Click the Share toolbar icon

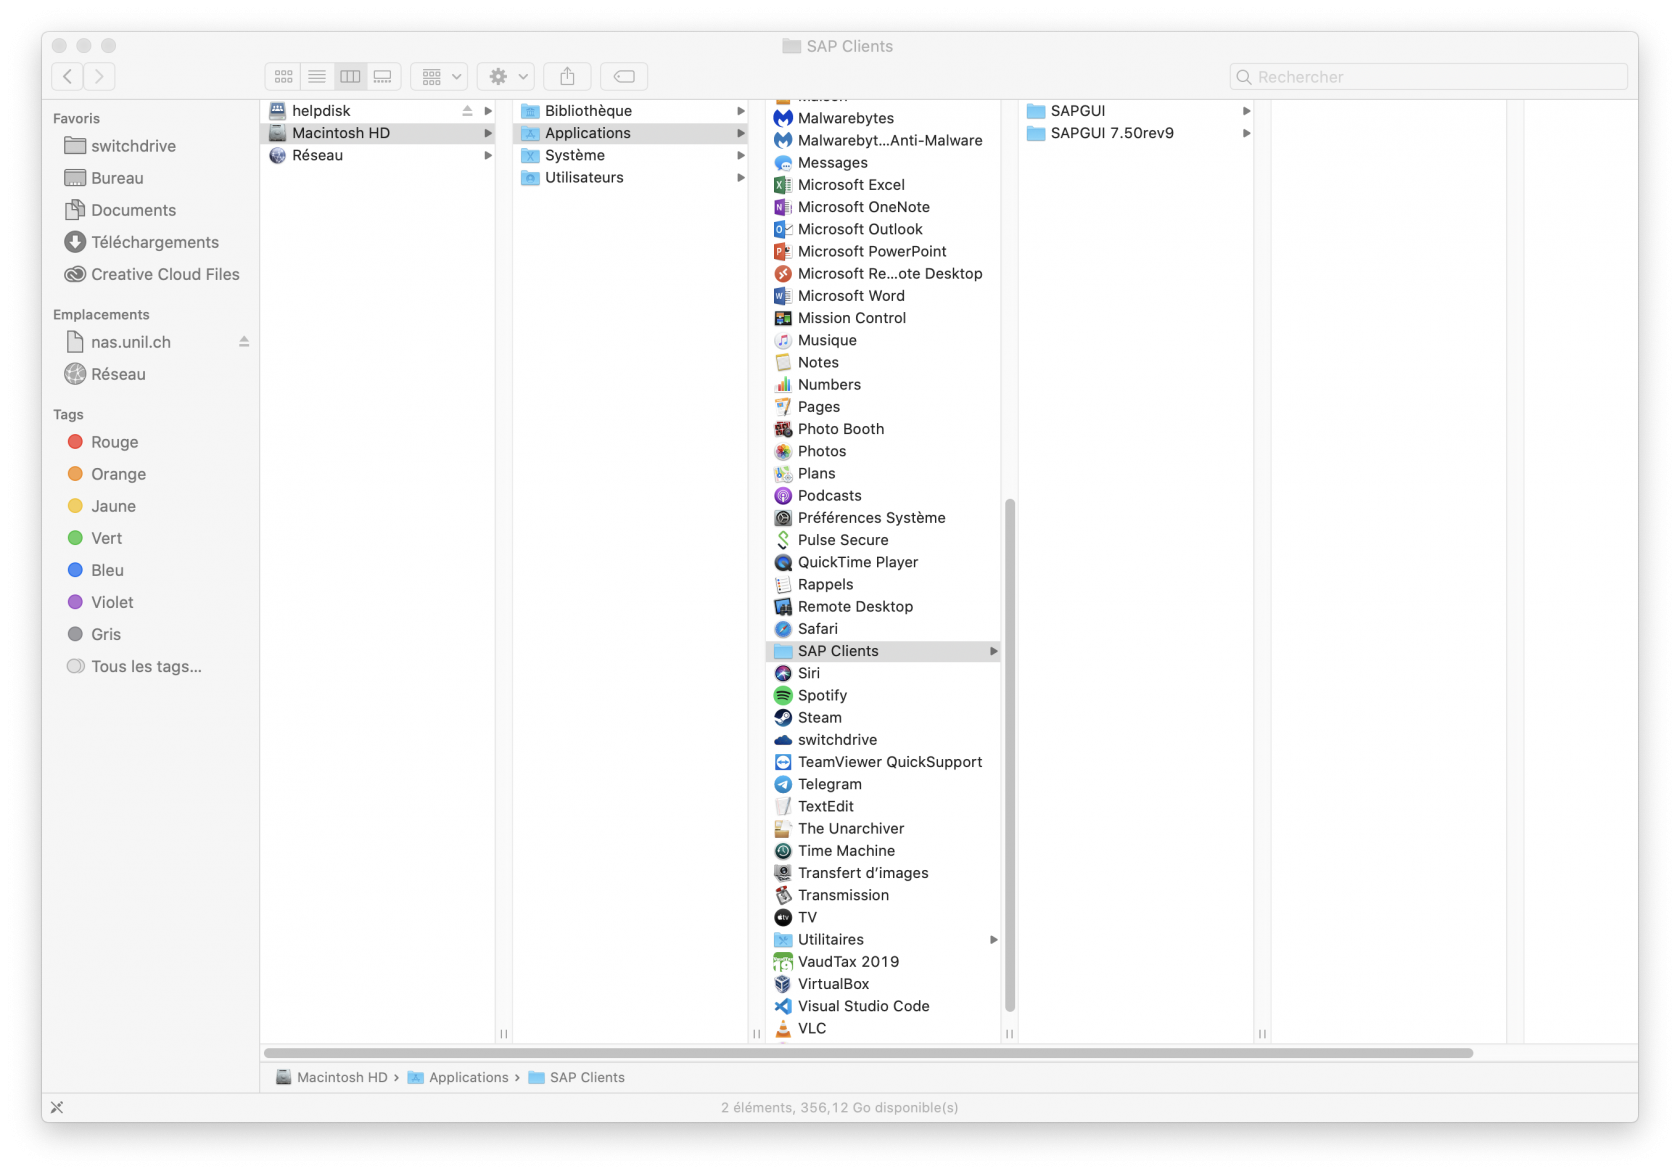click(567, 77)
